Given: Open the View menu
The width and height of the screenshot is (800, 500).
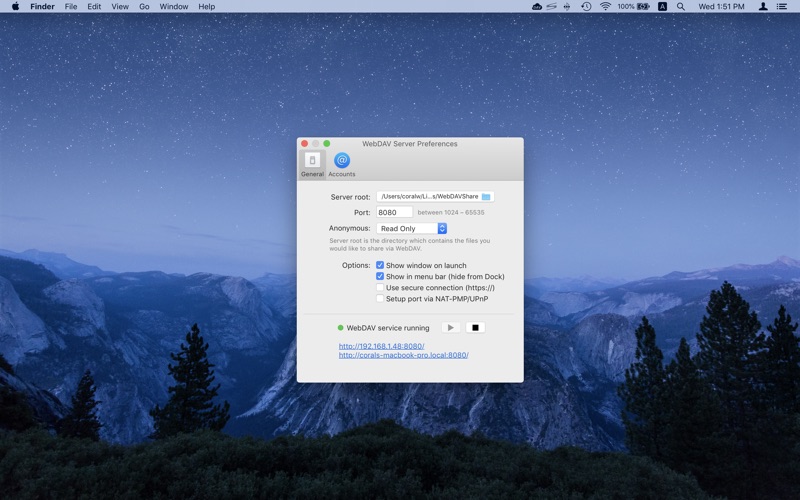Looking at the screenshot, I should pyautogui.click(x=120, y=7).
